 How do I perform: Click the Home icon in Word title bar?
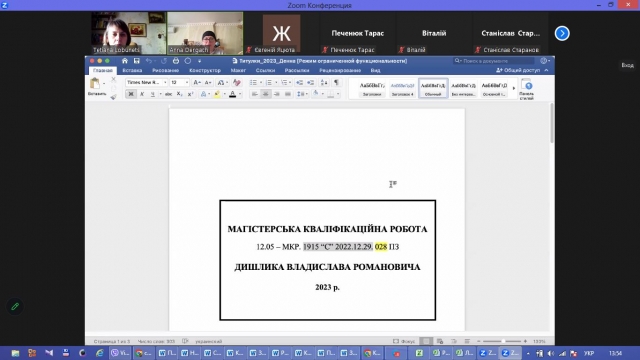(x=124, y=61)
